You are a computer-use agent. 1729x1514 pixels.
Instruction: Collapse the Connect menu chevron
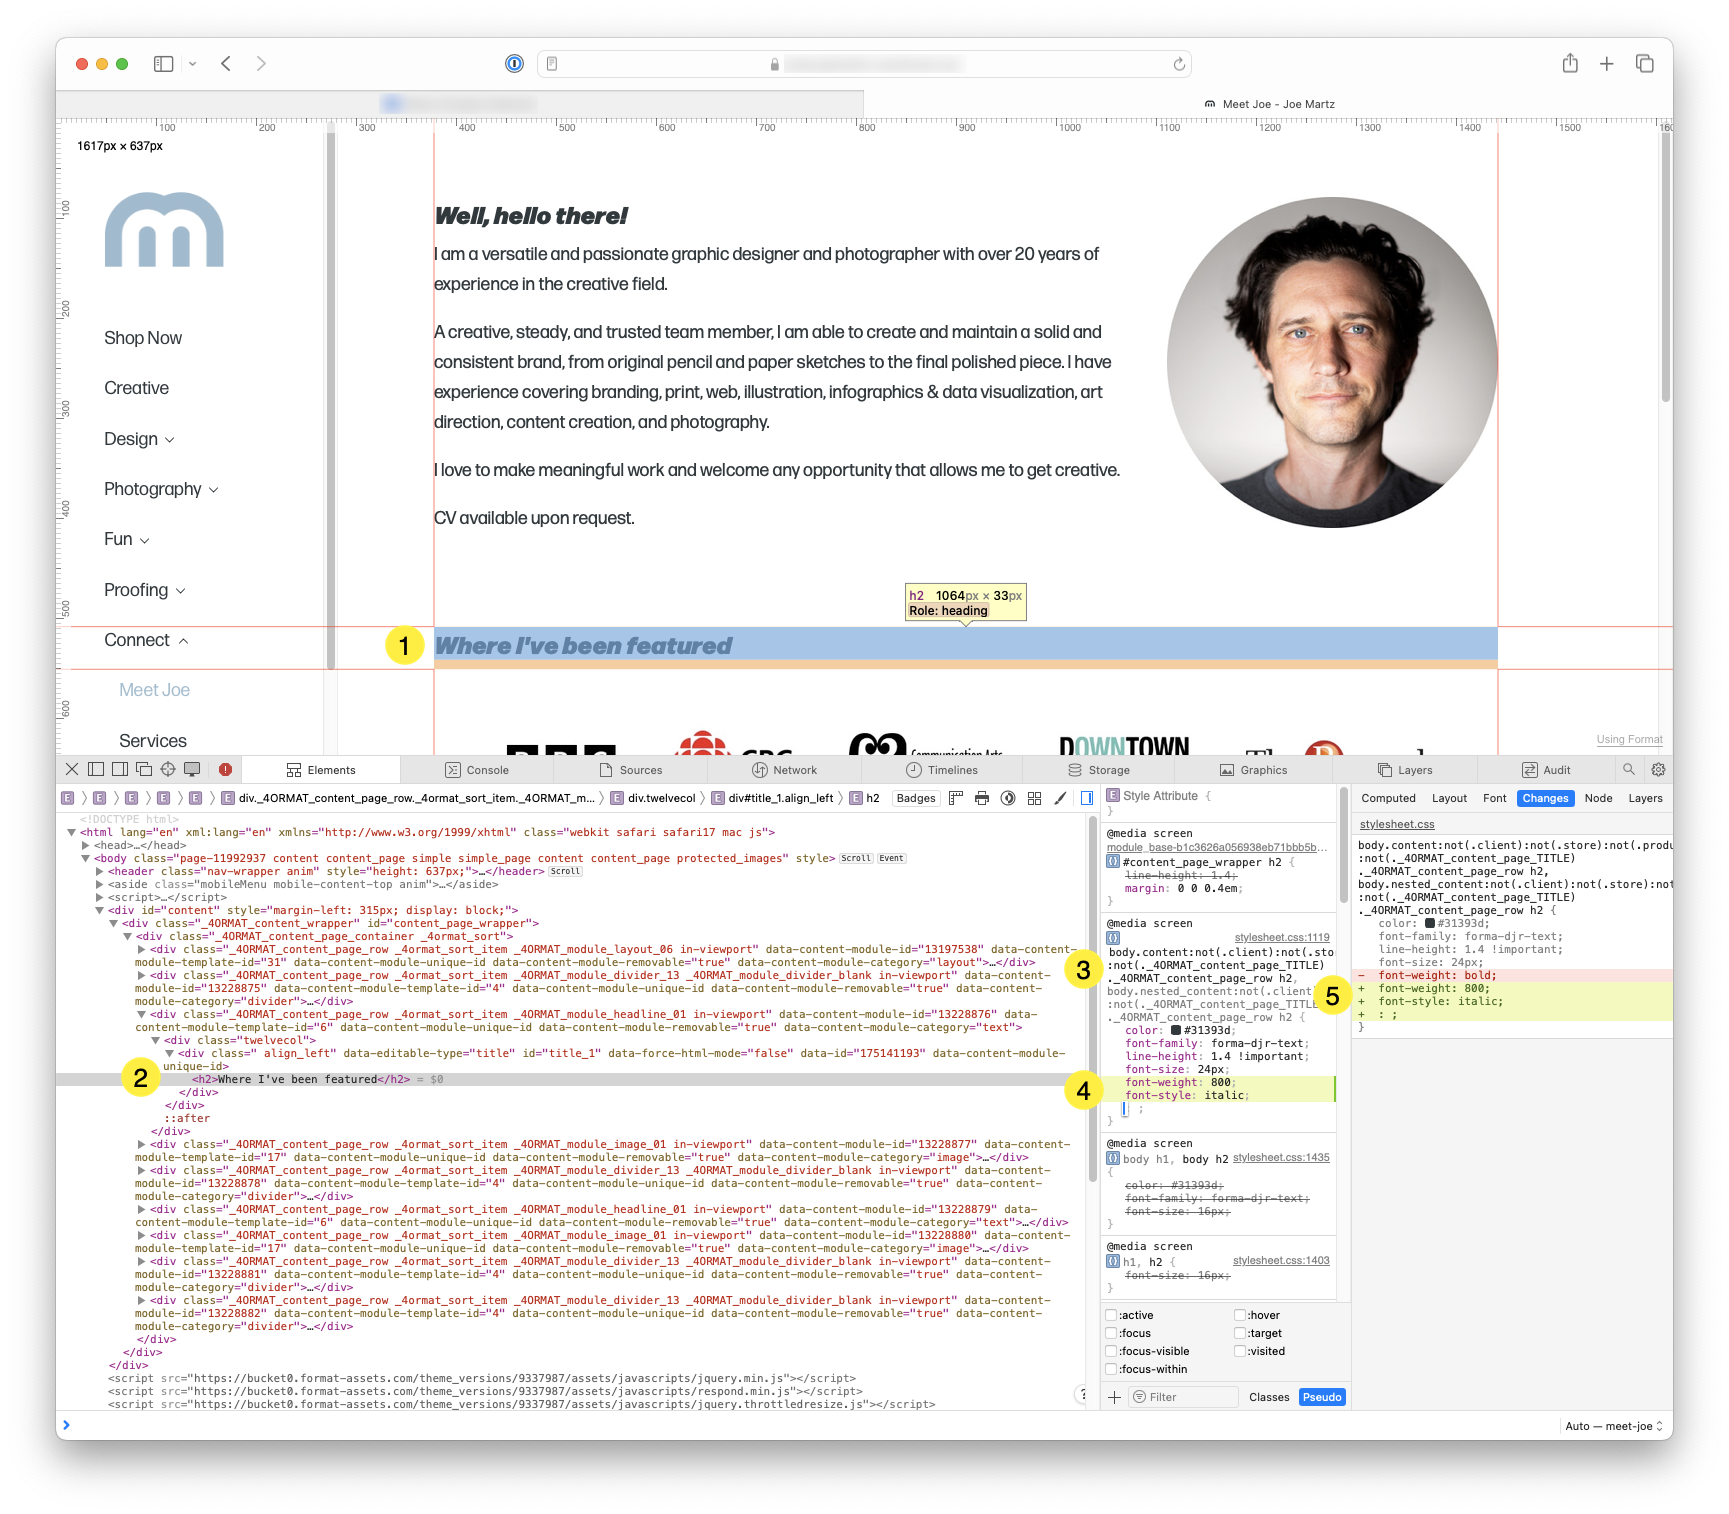pos(183,641)
